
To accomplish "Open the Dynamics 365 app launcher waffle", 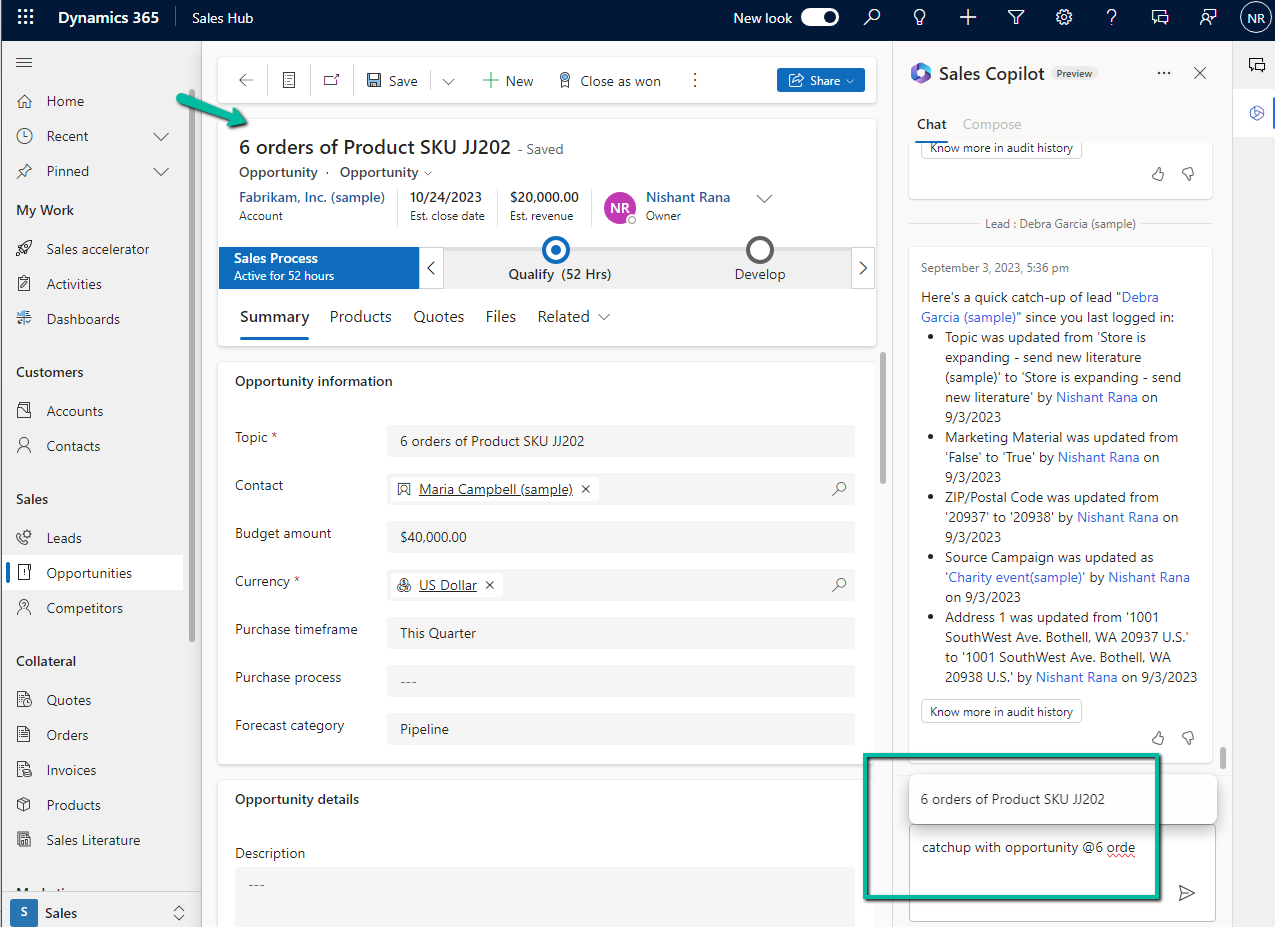I will coord(26,18).
